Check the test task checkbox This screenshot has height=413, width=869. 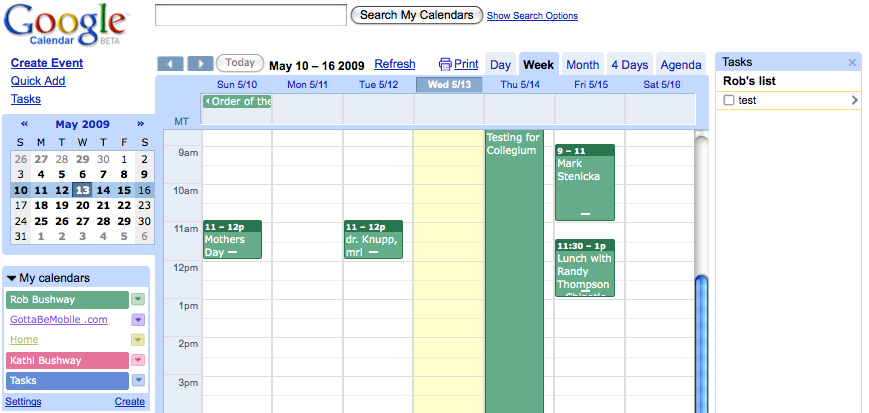(729, 100)
